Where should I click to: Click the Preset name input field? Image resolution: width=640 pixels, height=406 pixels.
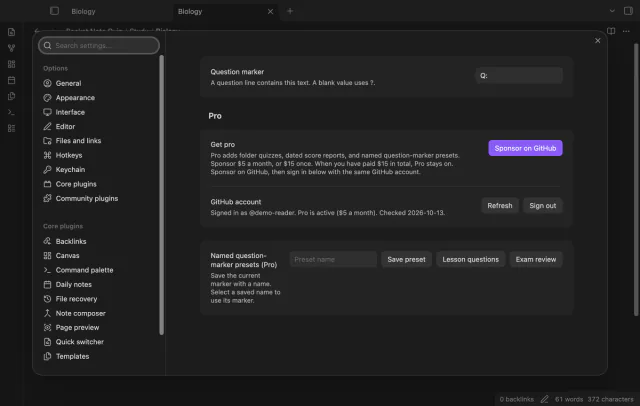(x=333, y=260)
